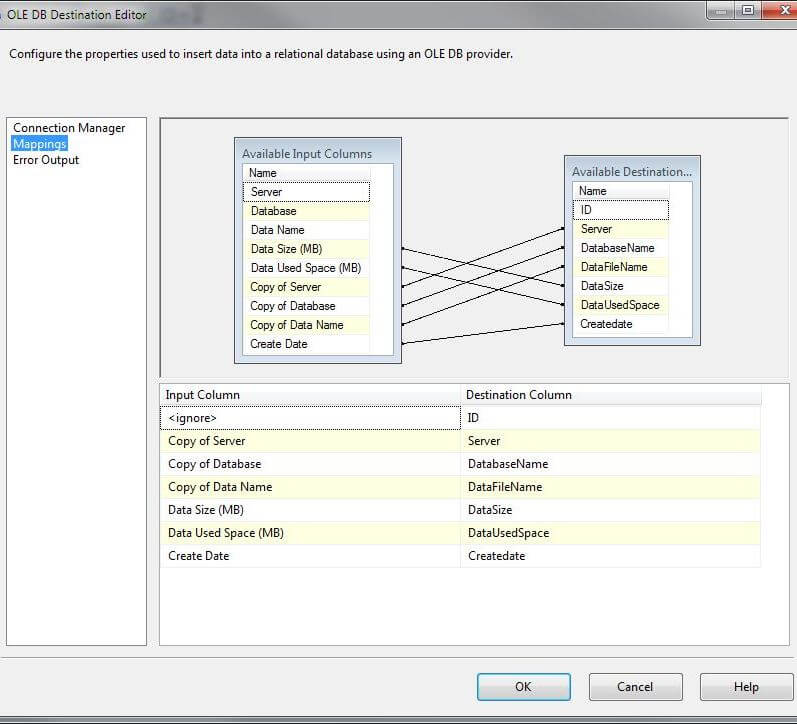Select DataUsedSpace in Available Destination columns

621,305
